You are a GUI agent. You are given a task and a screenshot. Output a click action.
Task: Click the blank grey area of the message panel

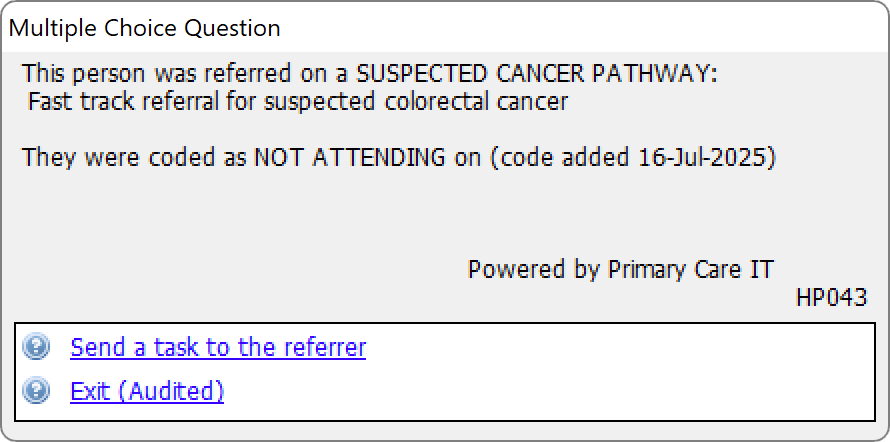point(445,216)
